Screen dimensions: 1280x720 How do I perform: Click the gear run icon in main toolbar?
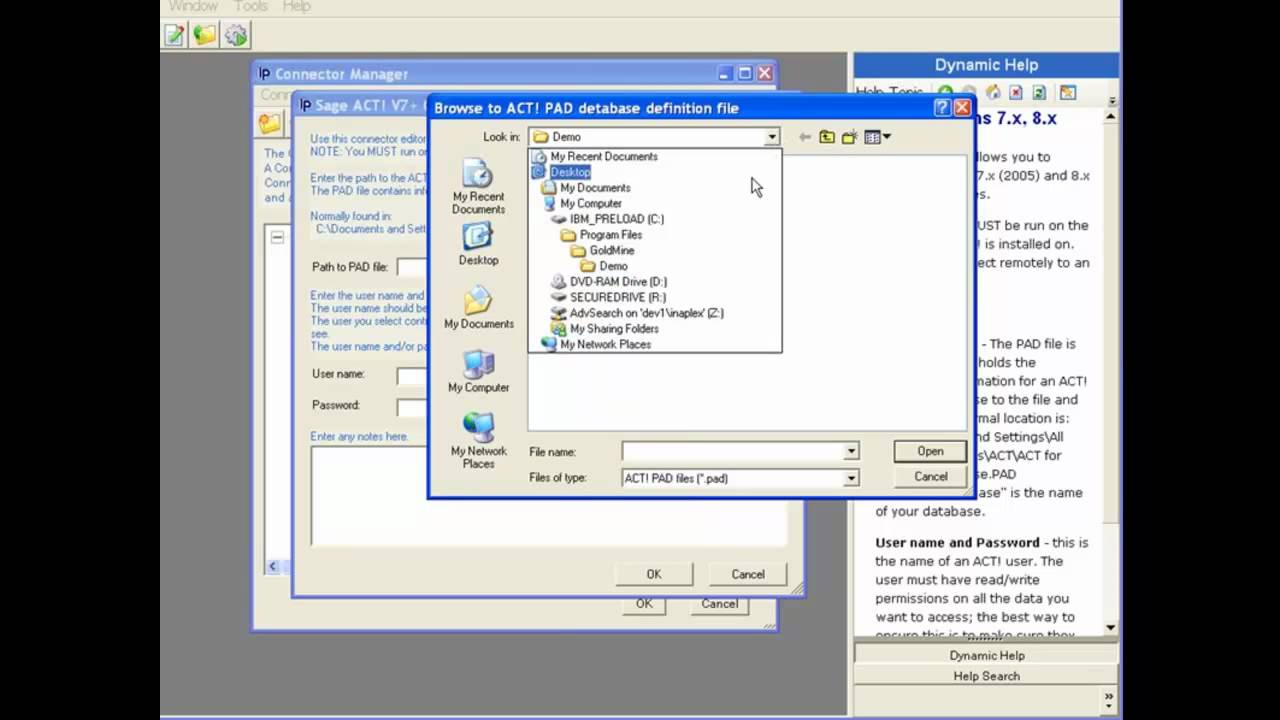236,35
